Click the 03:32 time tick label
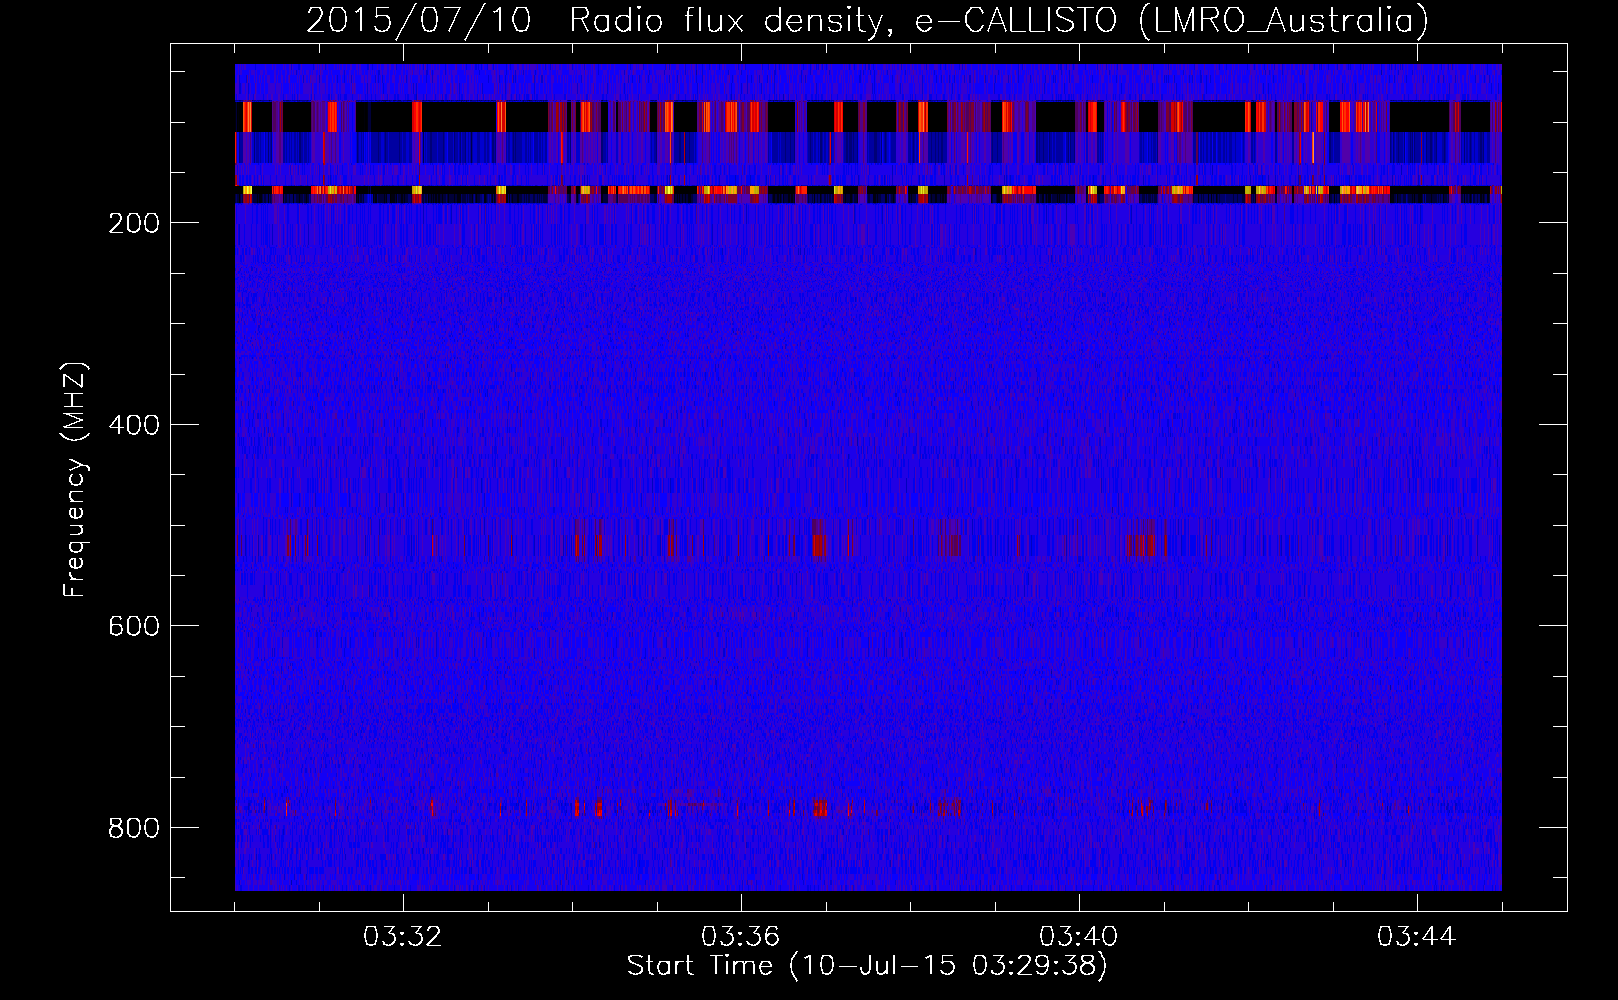Viewport: 1618px width, 1000px height. [x=403, y=937]
